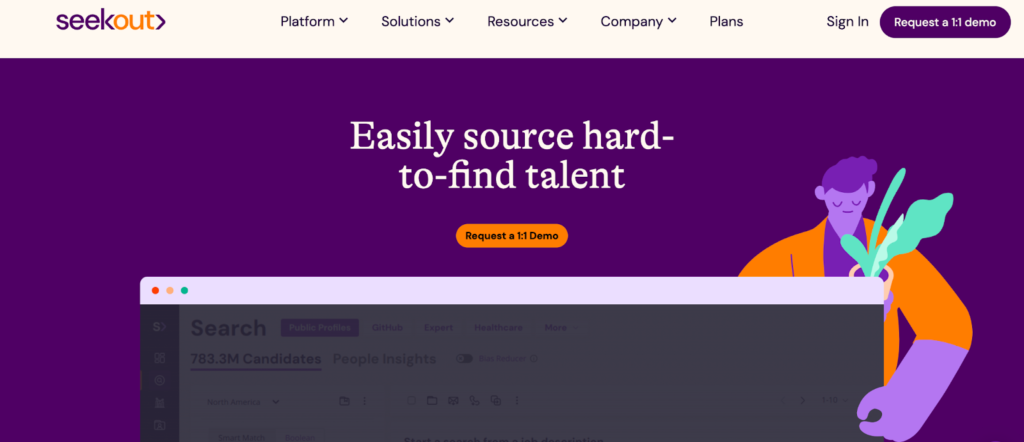Click the S> logo icon in app sidebar
Image resolution: width=1024 pixels, height=442 pixels.
160,327
